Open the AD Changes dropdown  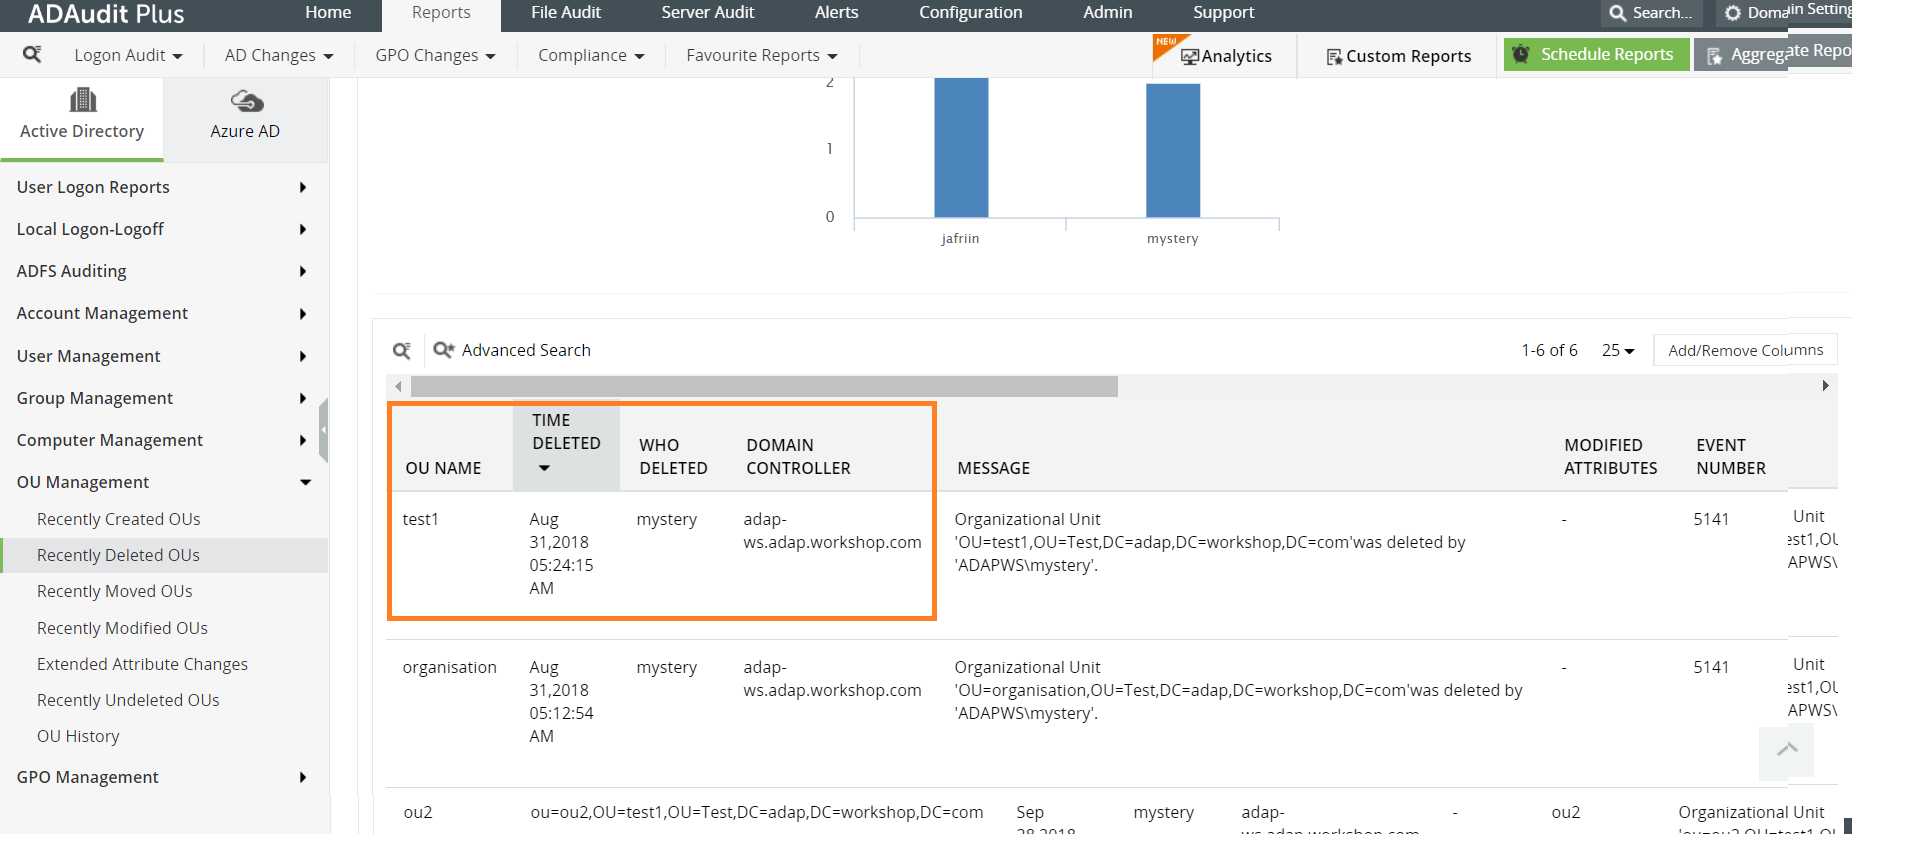[279, 56]
